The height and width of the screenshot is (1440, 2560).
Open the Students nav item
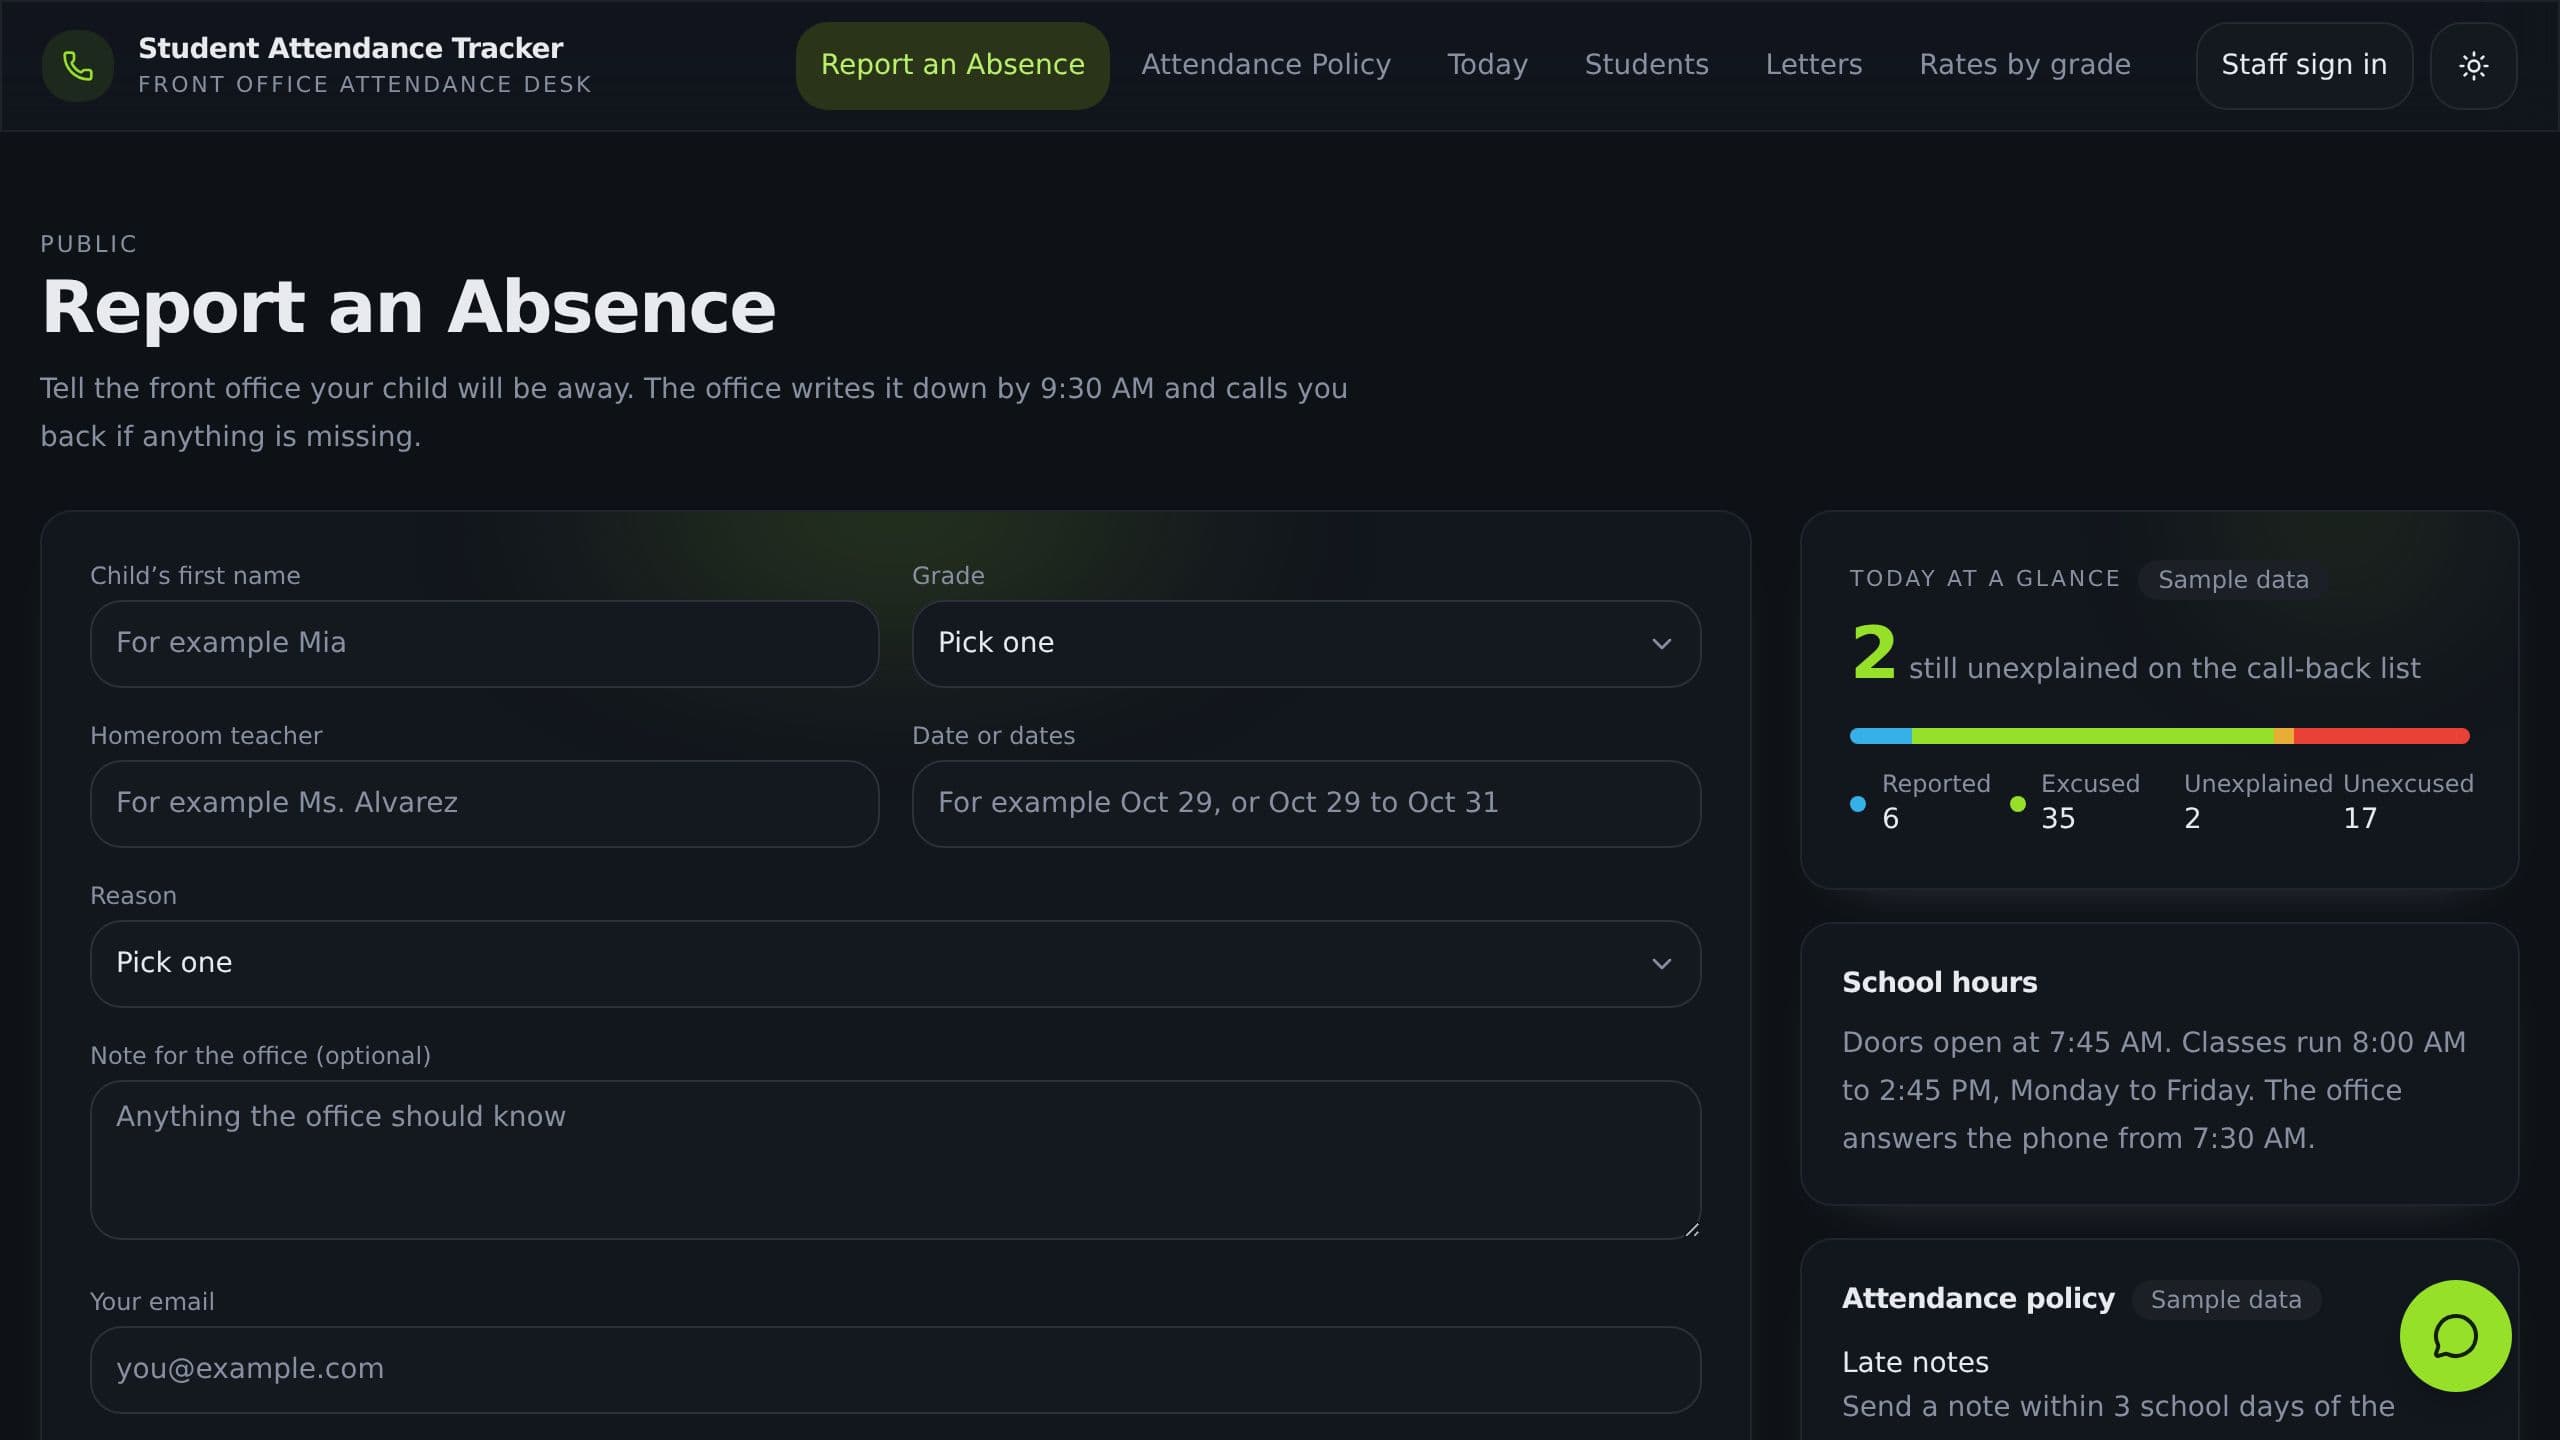pos(1646,66)
